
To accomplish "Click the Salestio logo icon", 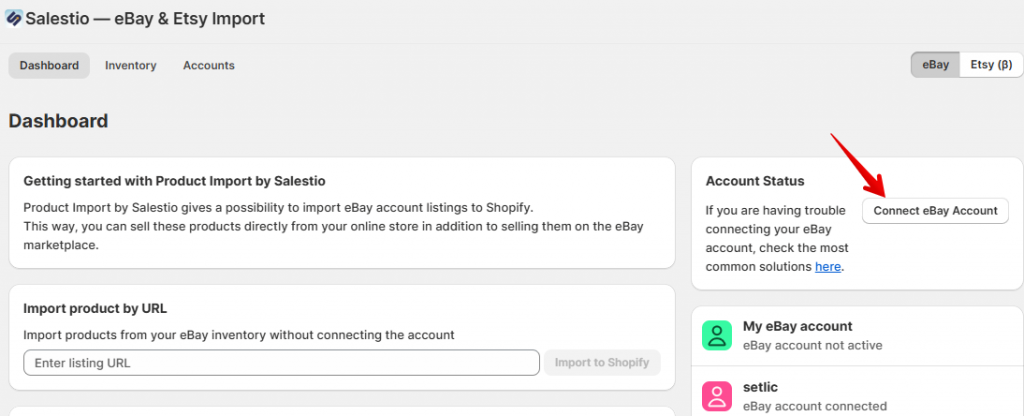I will 14,18.
